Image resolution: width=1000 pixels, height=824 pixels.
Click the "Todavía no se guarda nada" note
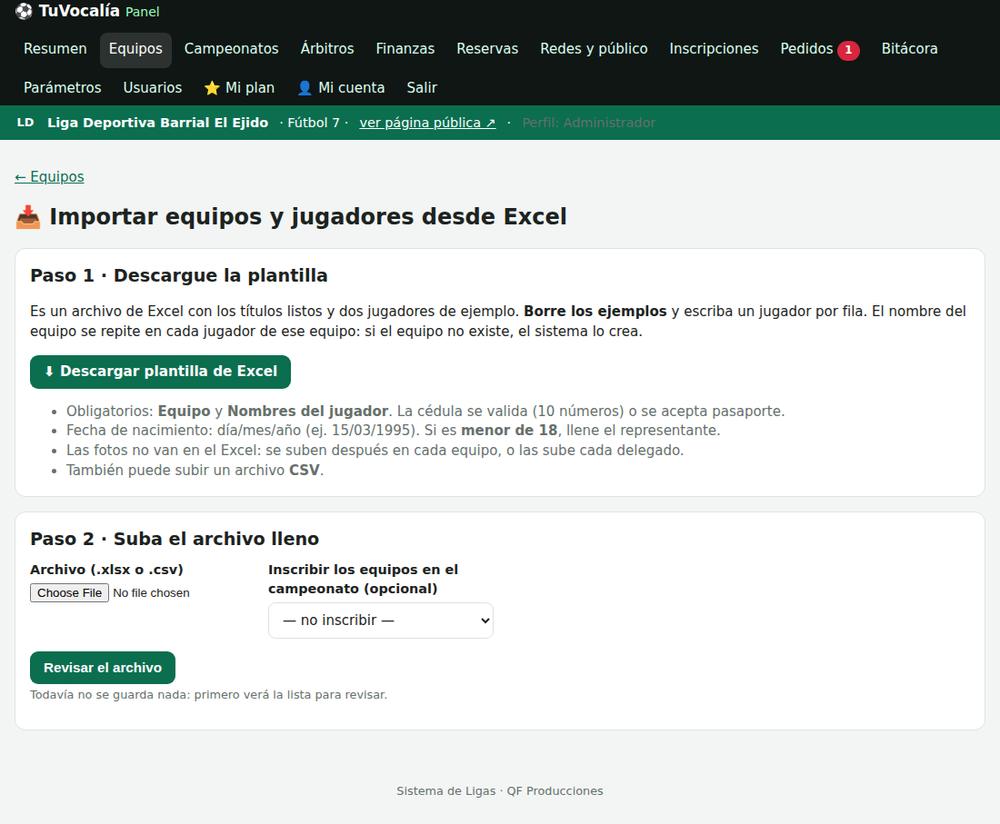(x=209, y=695)
